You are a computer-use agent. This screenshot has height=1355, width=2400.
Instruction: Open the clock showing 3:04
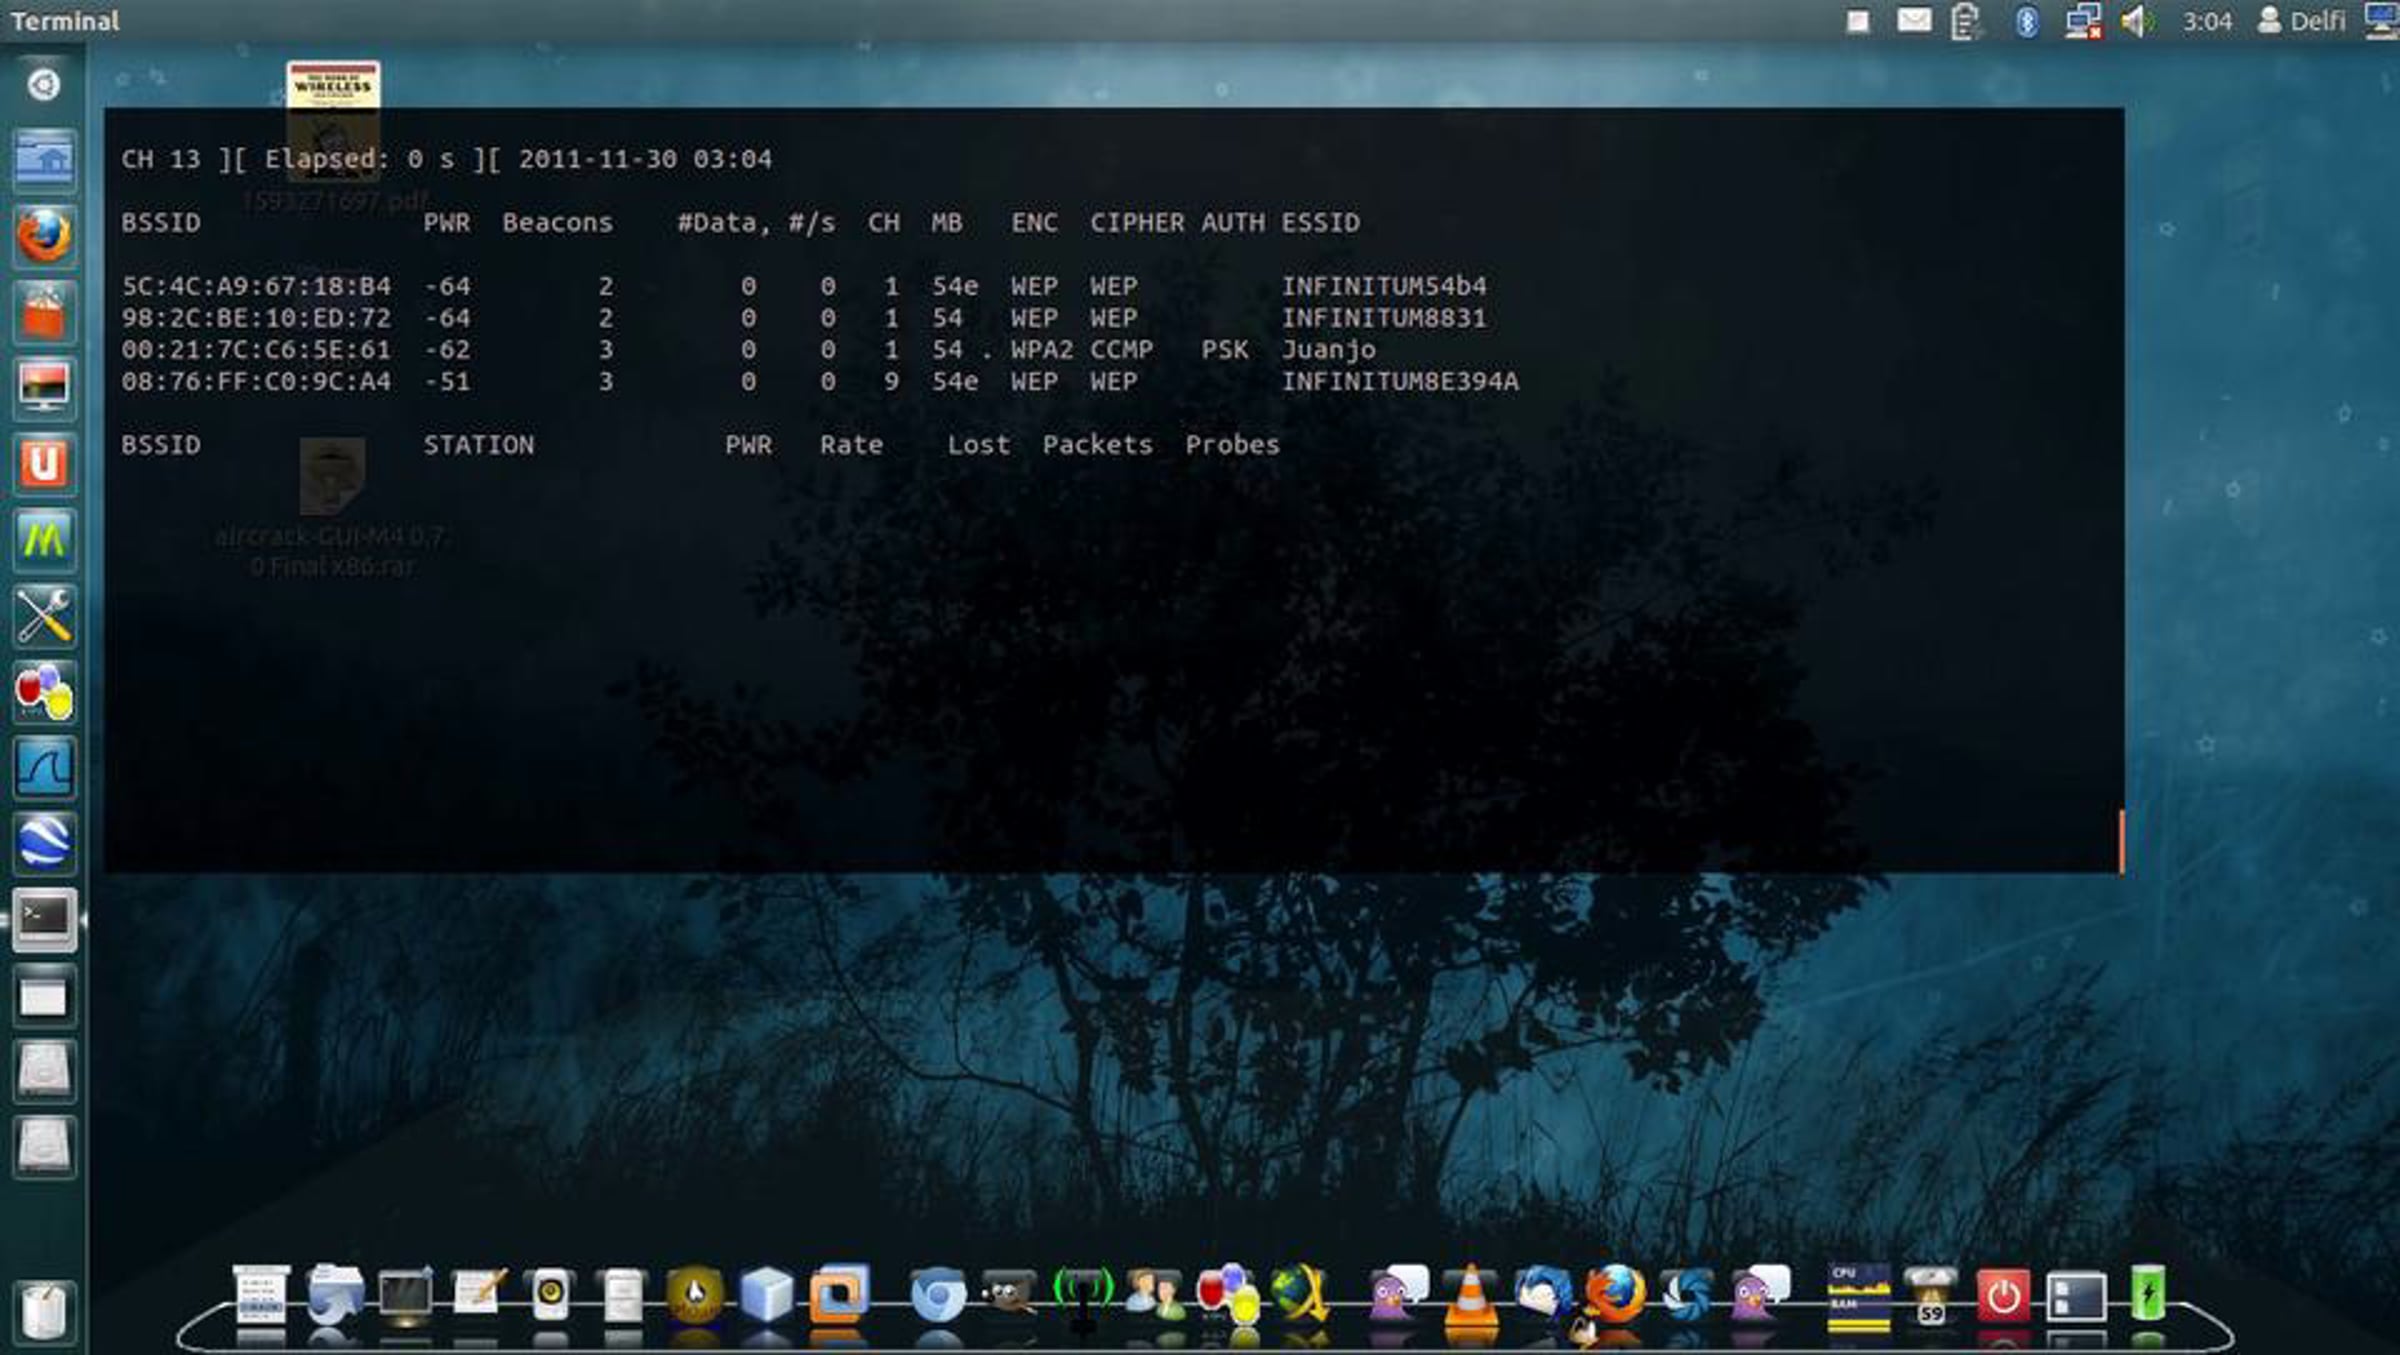[2207, 21]
